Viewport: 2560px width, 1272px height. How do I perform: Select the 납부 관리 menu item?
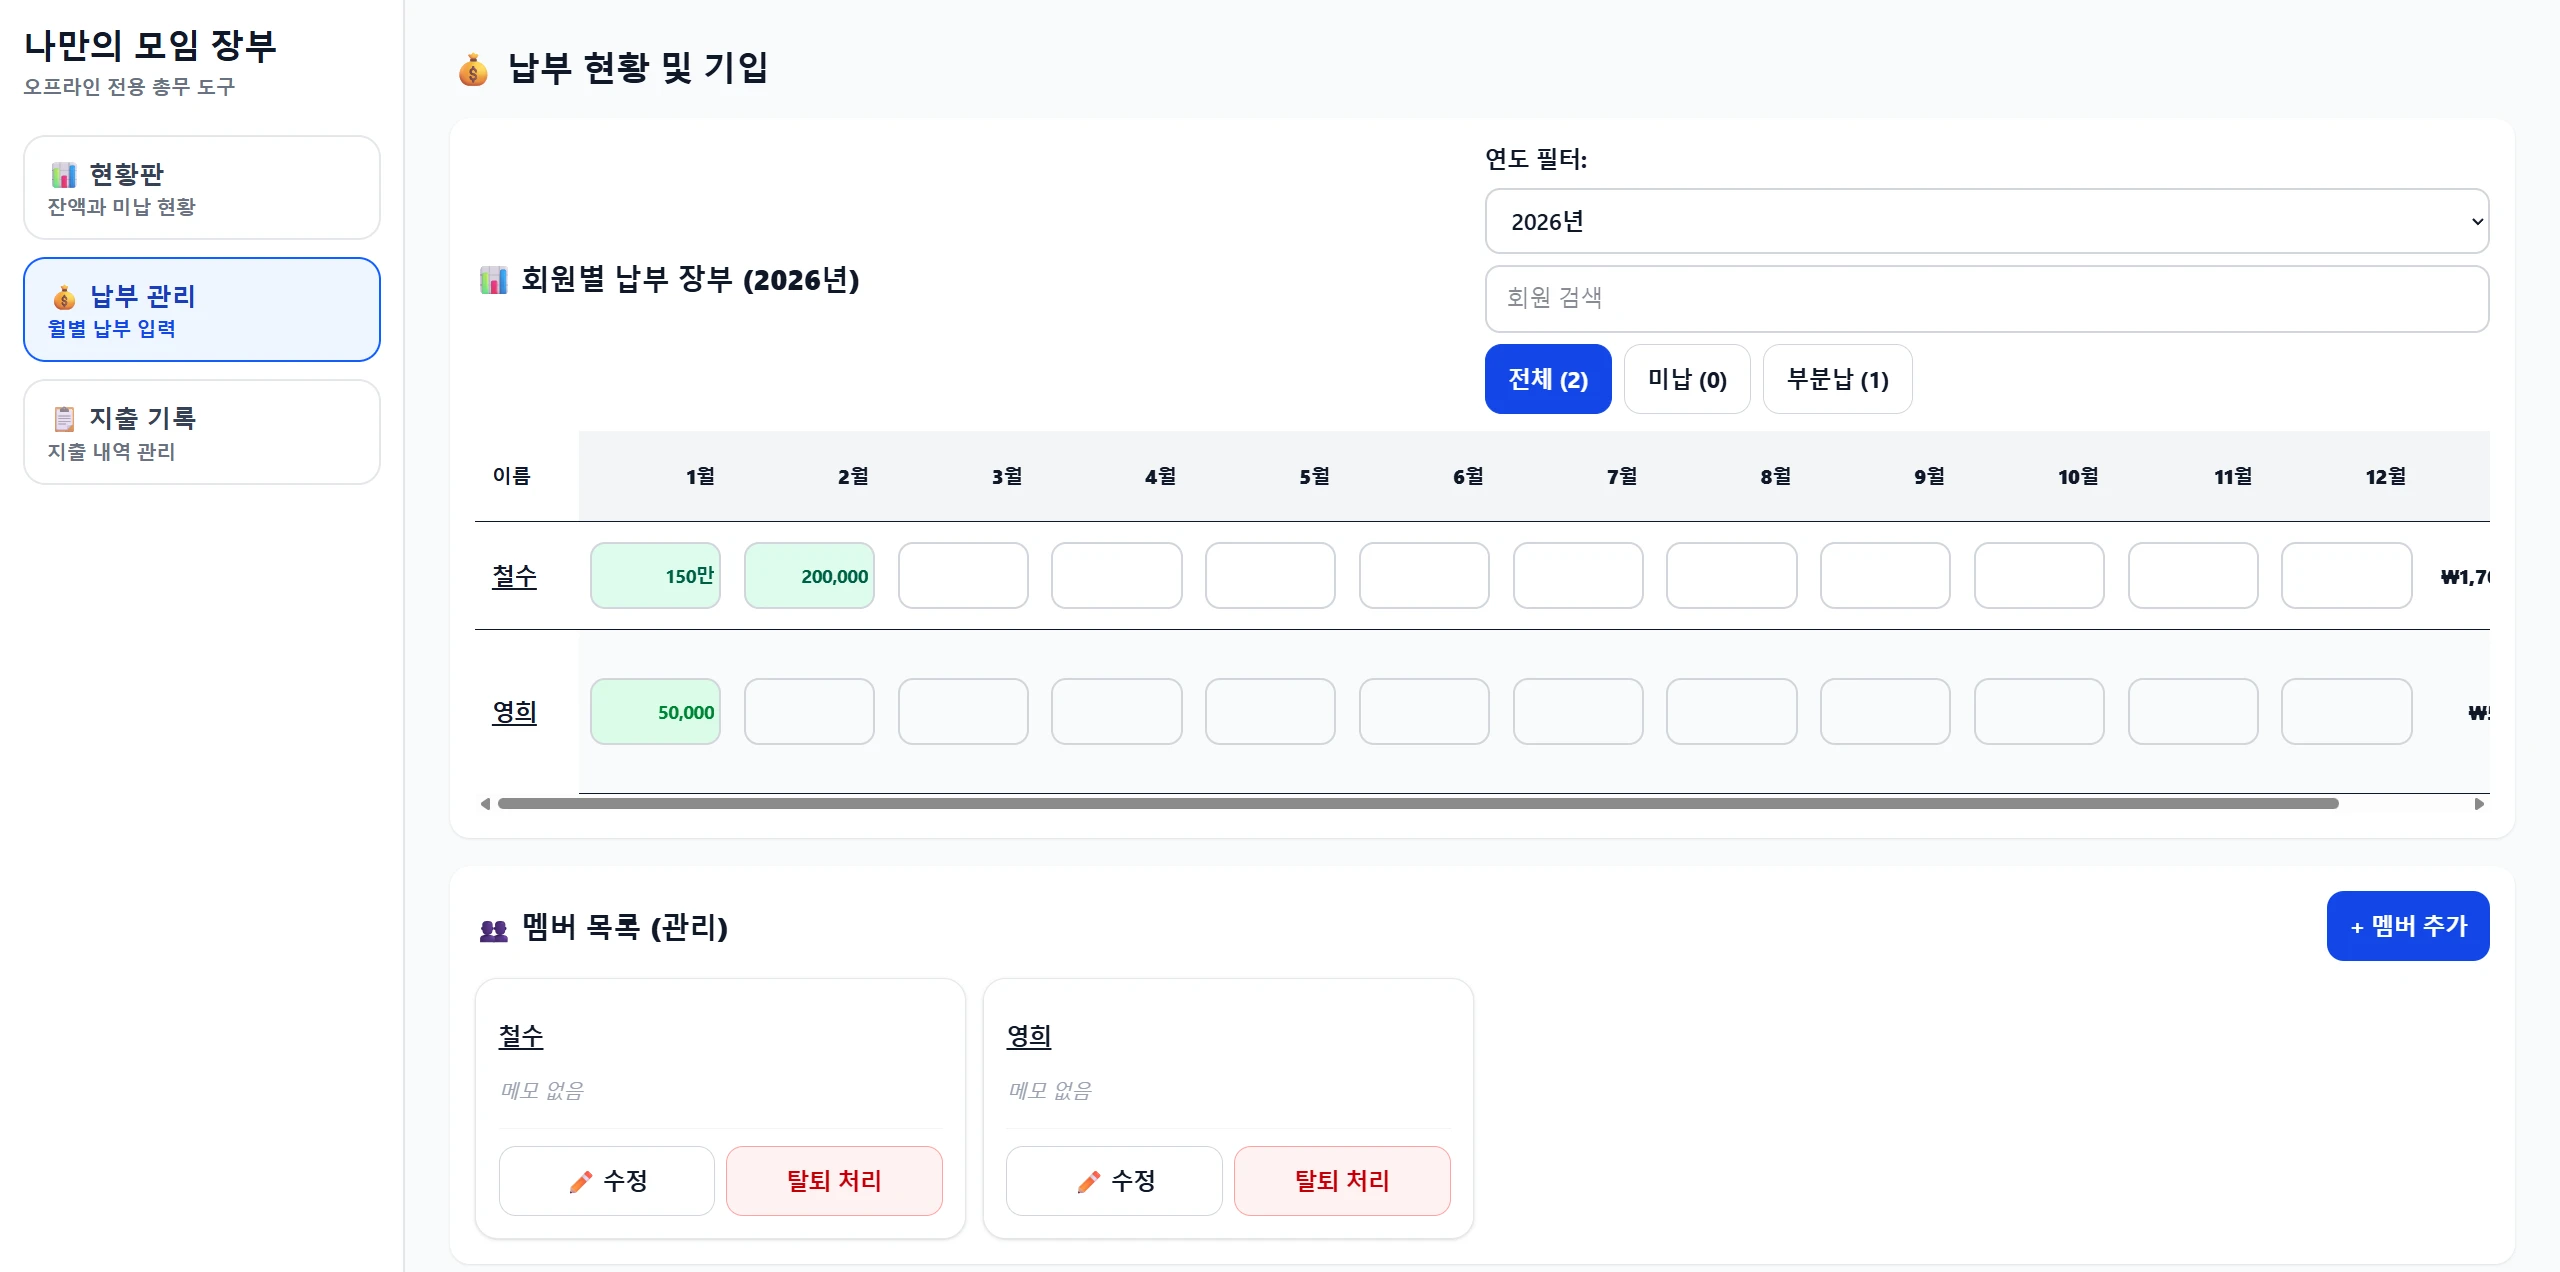202,309
